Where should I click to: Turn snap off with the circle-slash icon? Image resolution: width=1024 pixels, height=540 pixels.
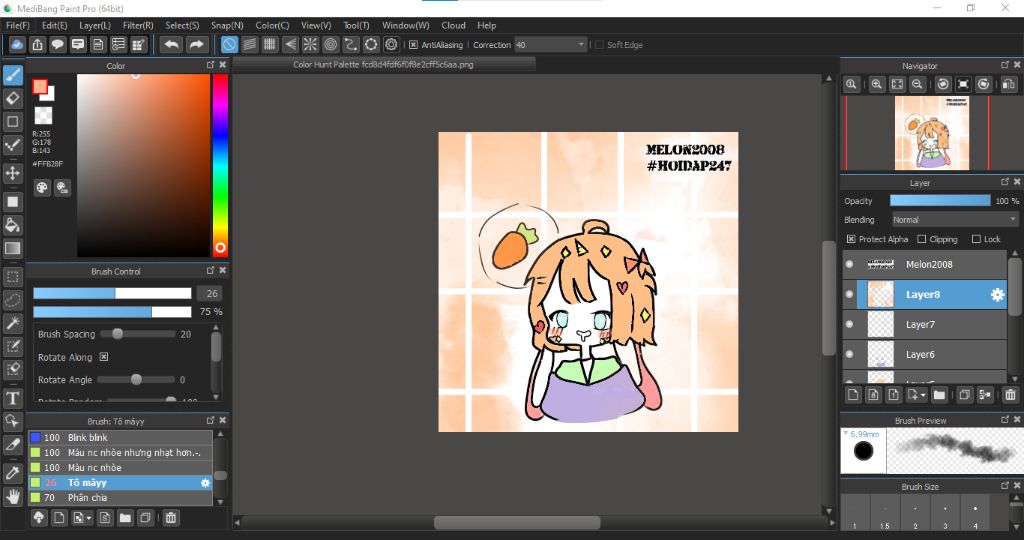(229, 44)
